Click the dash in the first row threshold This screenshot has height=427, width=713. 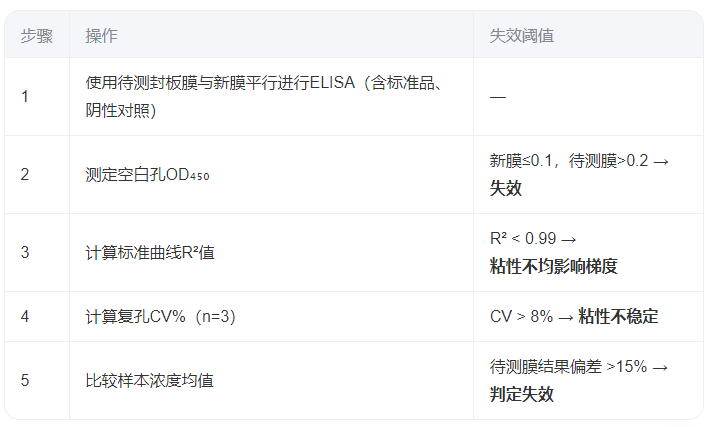[497, 97]
